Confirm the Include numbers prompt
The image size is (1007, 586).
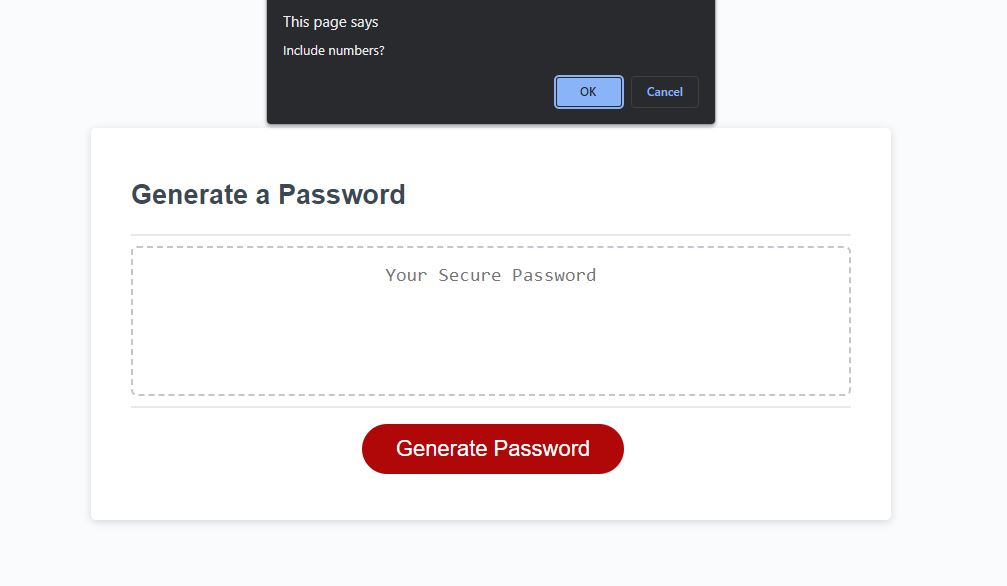[x=588, y=91]
